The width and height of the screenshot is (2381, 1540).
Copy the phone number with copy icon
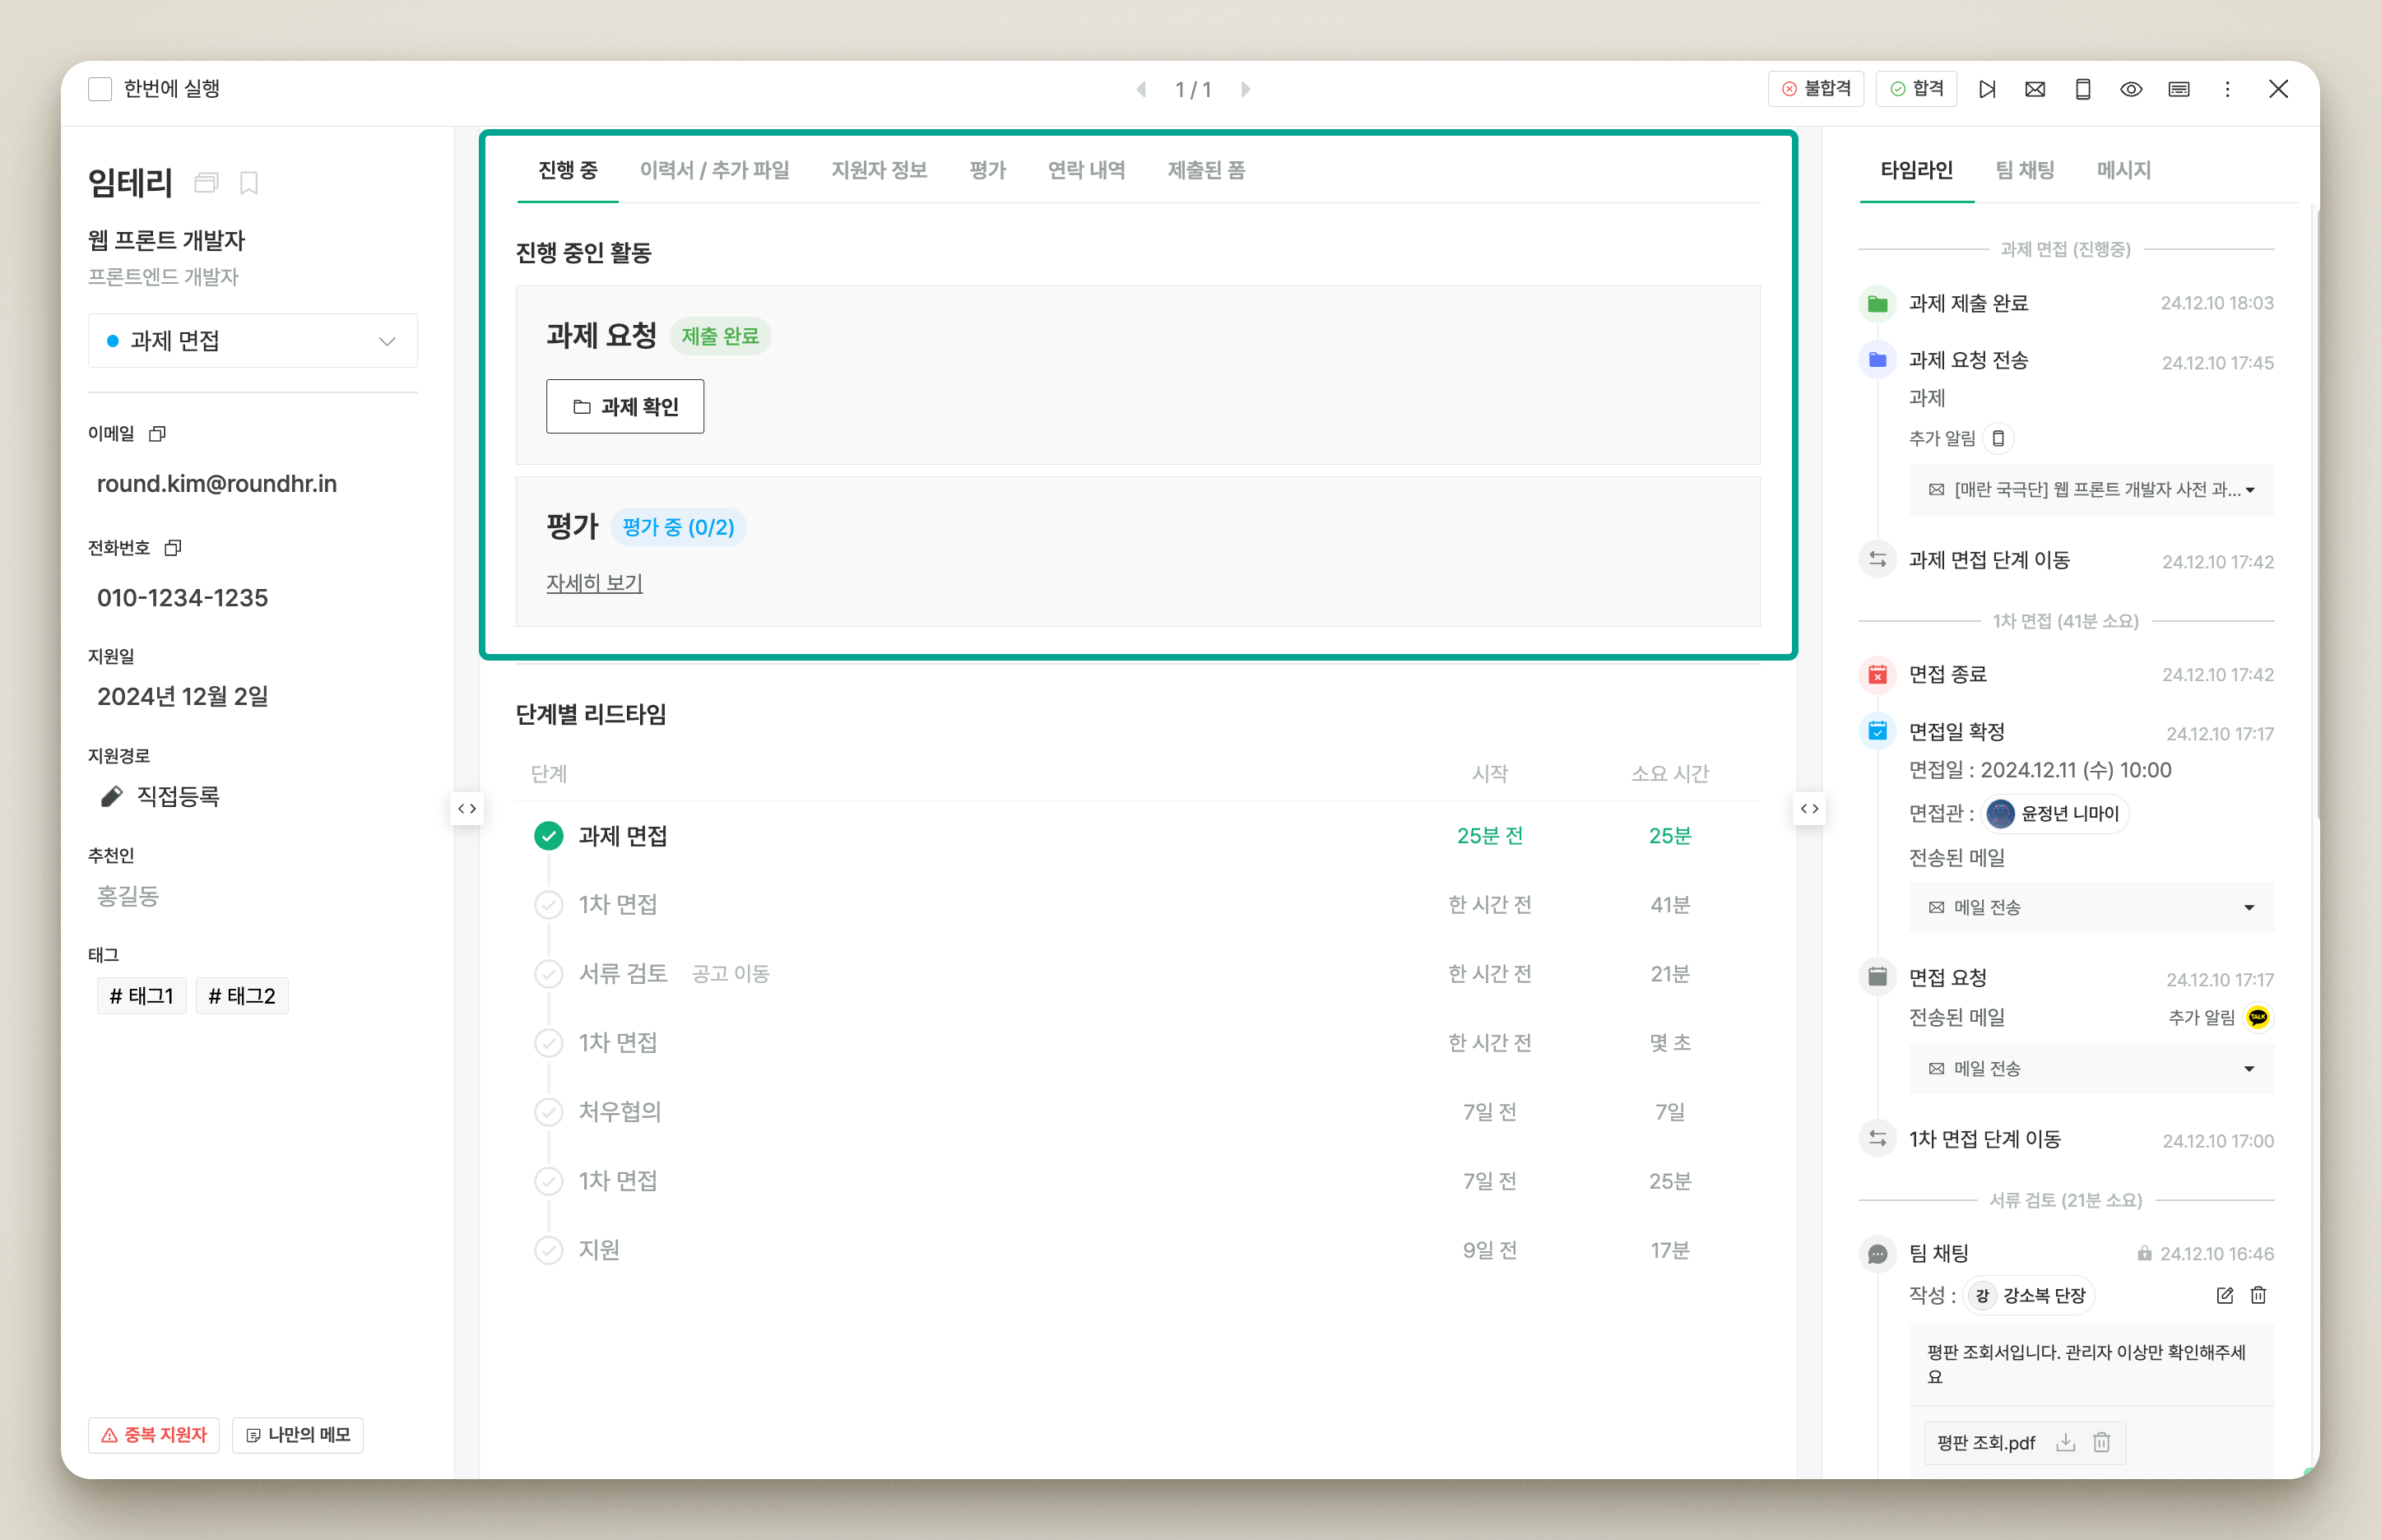click(x=173, y=548)
